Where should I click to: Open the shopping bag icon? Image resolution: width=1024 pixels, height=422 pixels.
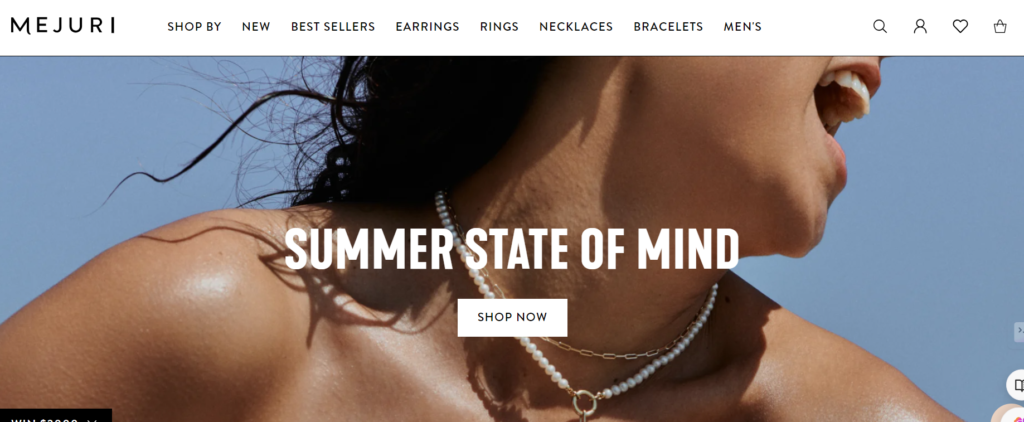[x=1000, y=27]
